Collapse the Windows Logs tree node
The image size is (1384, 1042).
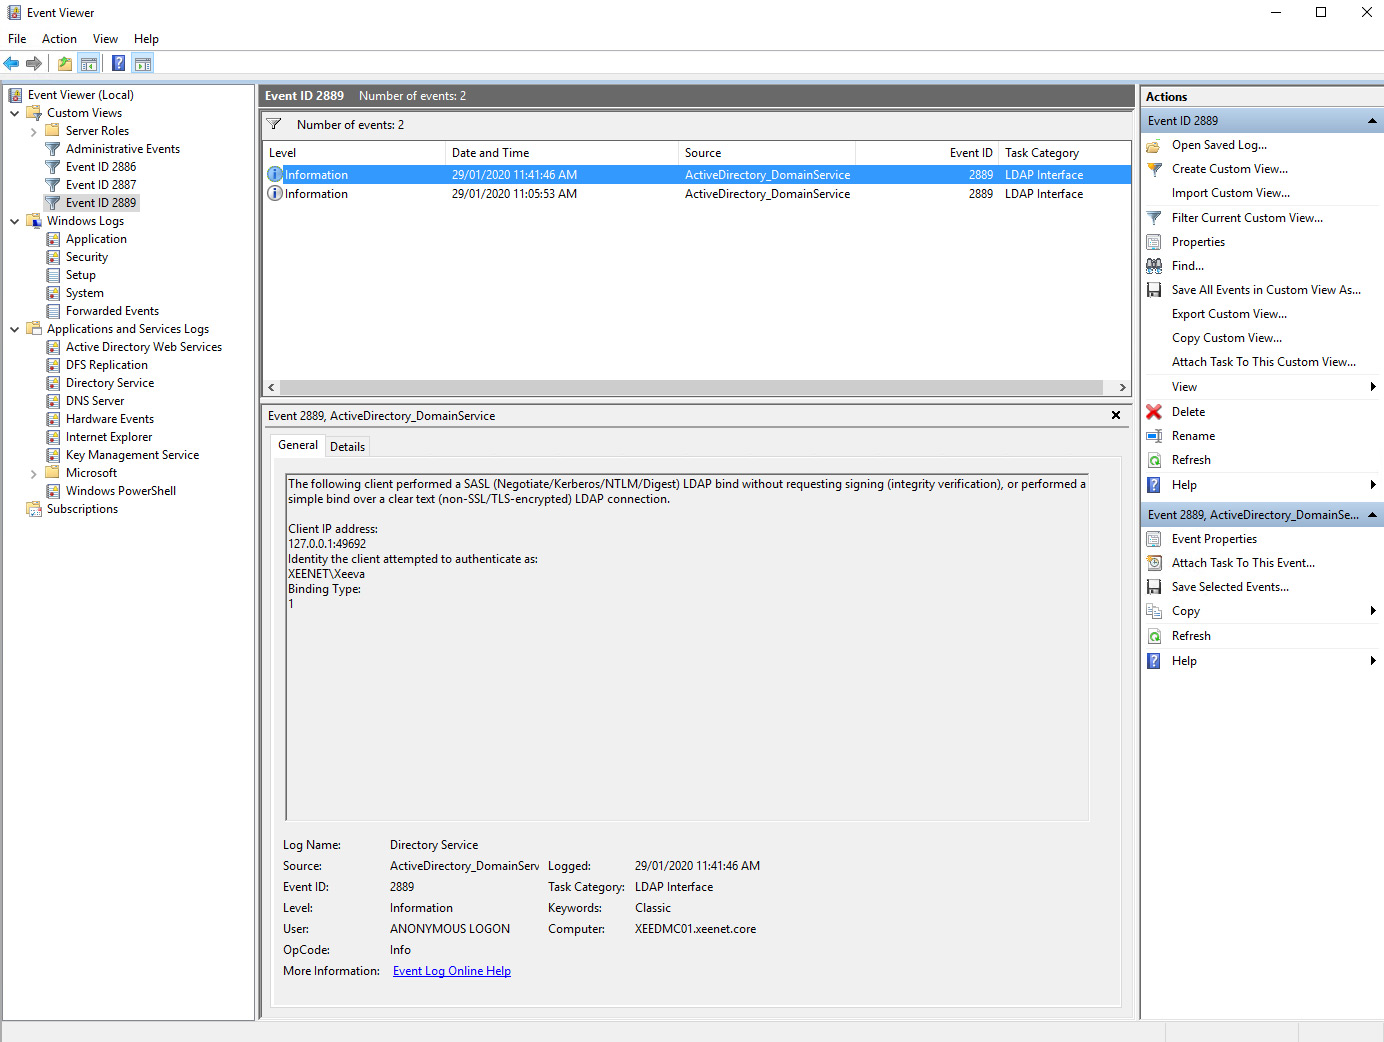pos(15,221)
